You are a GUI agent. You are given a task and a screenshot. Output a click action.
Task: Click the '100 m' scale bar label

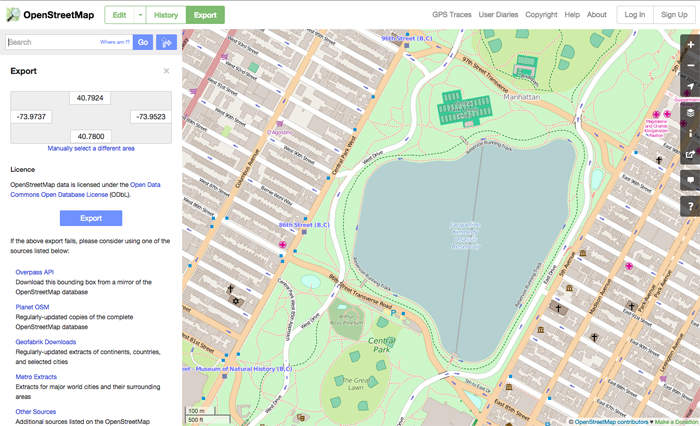(x=196, y=411)
